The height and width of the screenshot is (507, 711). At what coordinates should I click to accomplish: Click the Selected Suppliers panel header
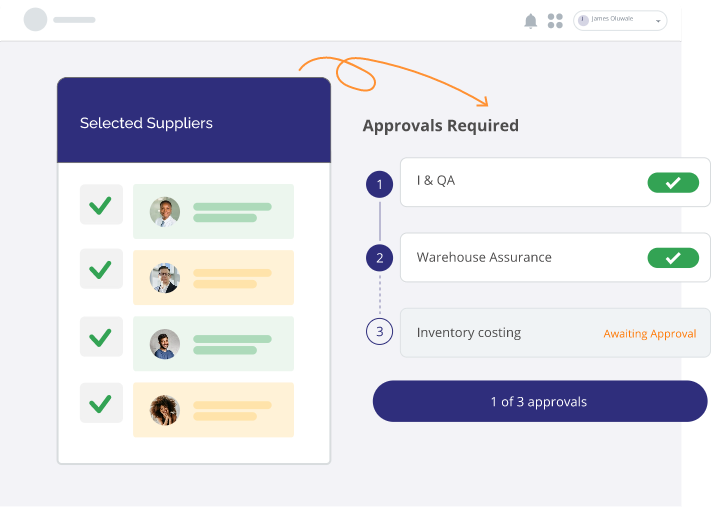[194, 121]
